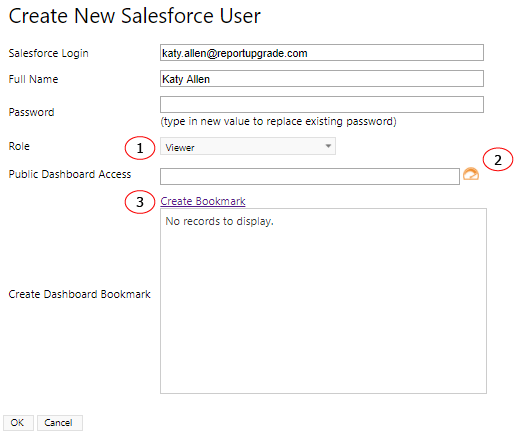Image resolution: width=514 pixels, height=441 pixels.
Task: Focus the Salesforce Login input field
Action: coord(322,53)
